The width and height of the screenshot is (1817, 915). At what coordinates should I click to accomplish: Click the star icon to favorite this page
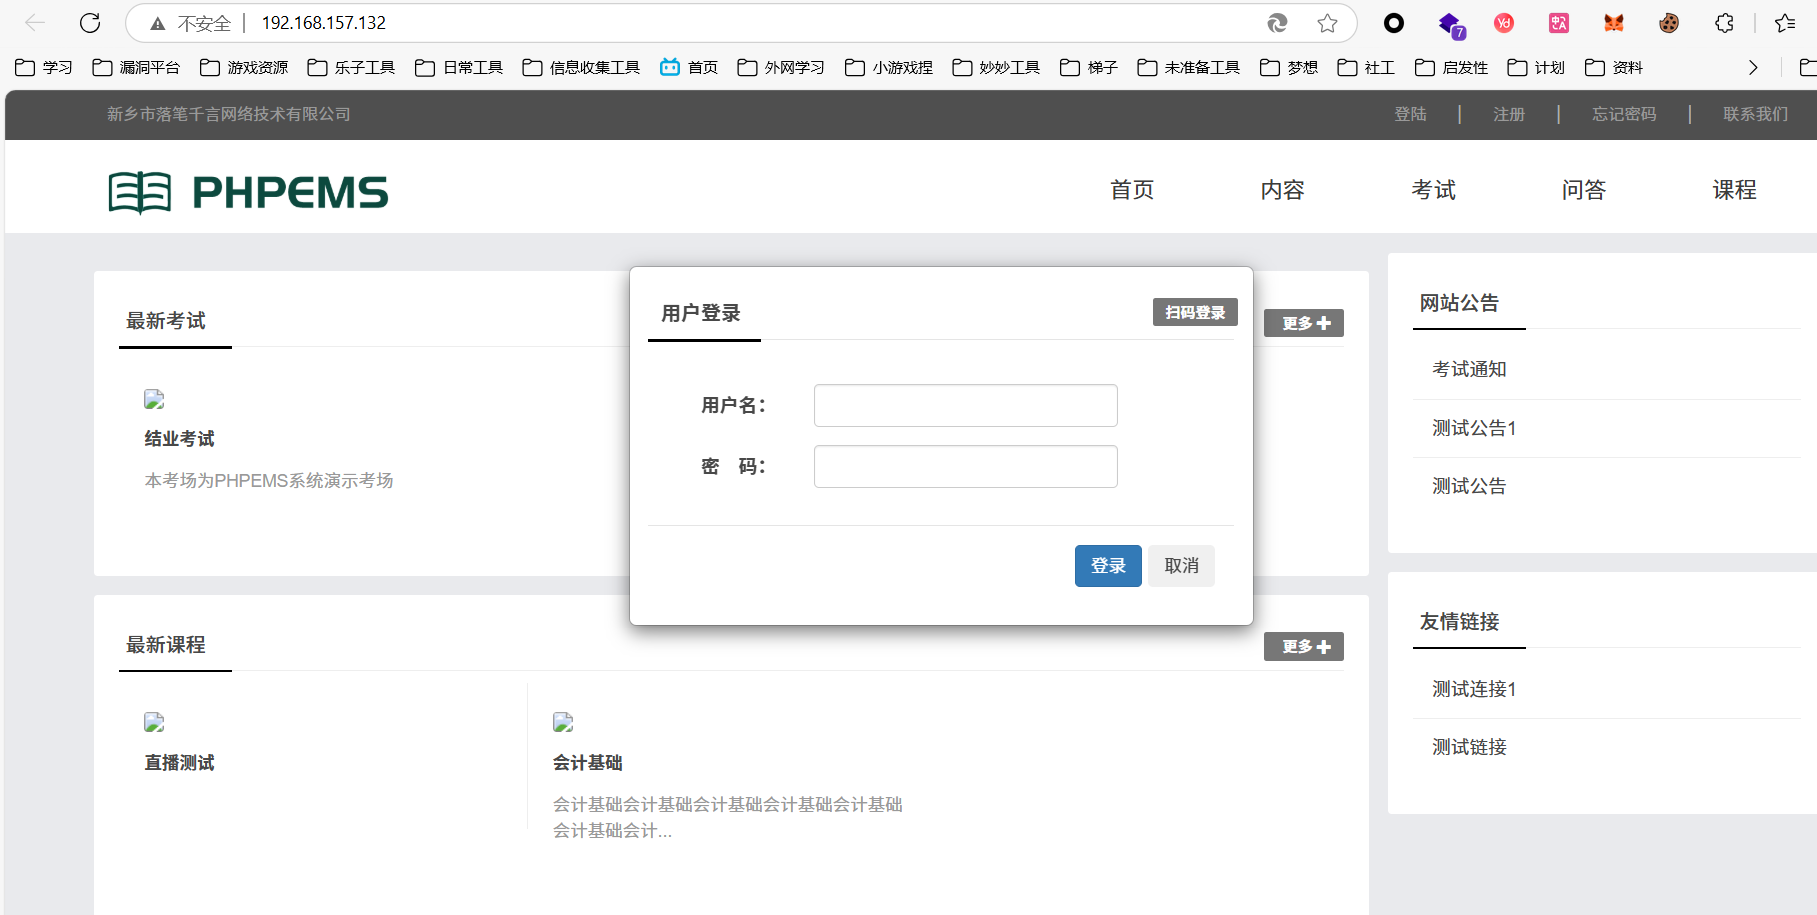[1327, 23]
